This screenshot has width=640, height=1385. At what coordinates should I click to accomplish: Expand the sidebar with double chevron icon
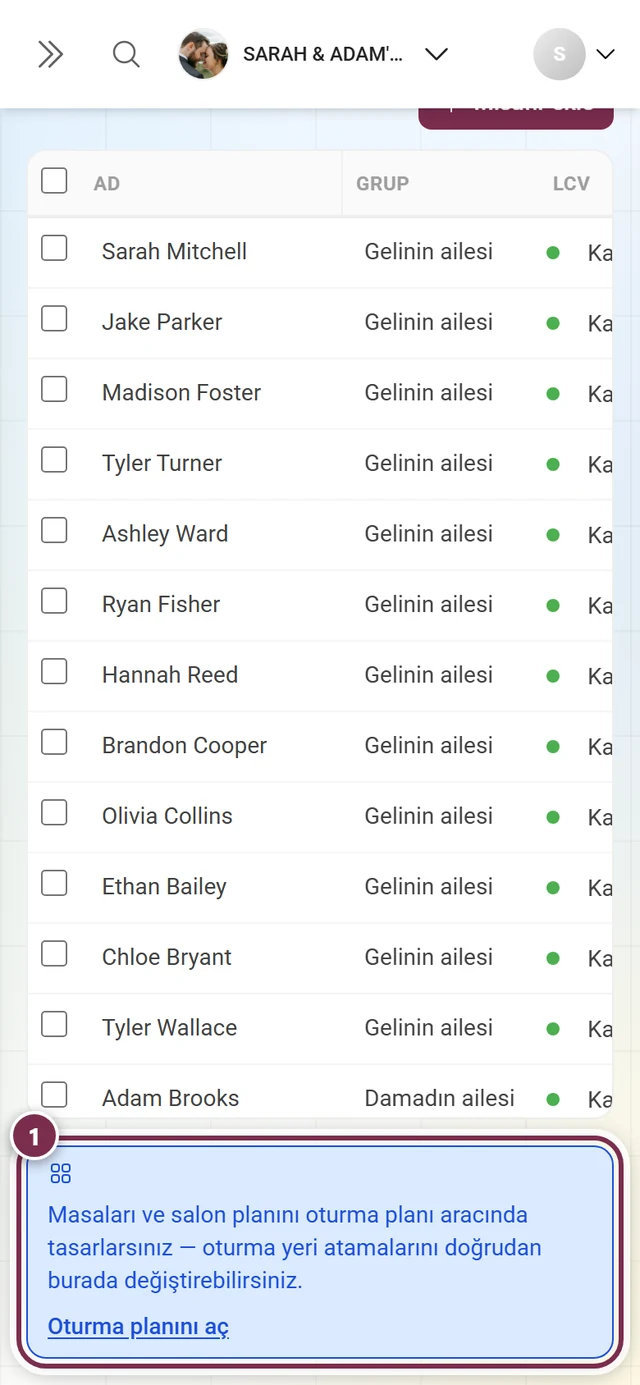(50, 54)
